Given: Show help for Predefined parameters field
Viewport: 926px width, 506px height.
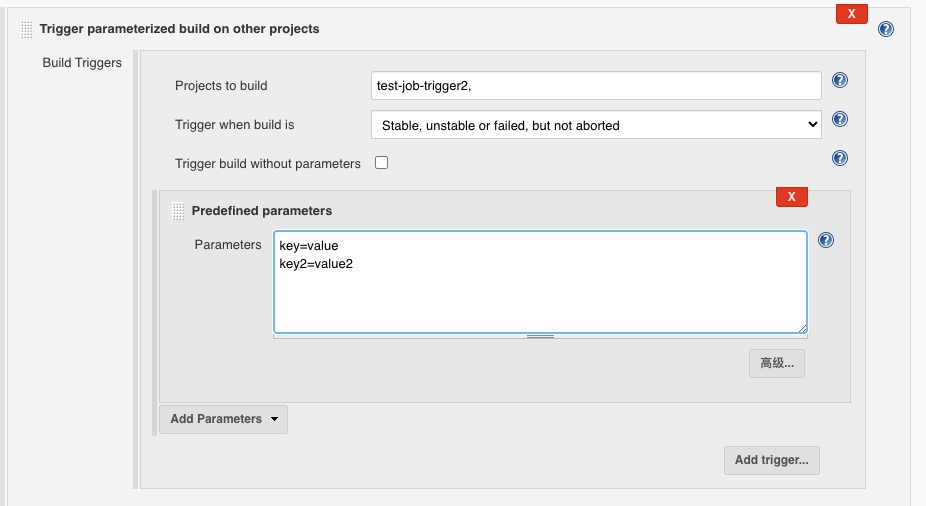Looking at the screenshot, I should coord(825,240).
